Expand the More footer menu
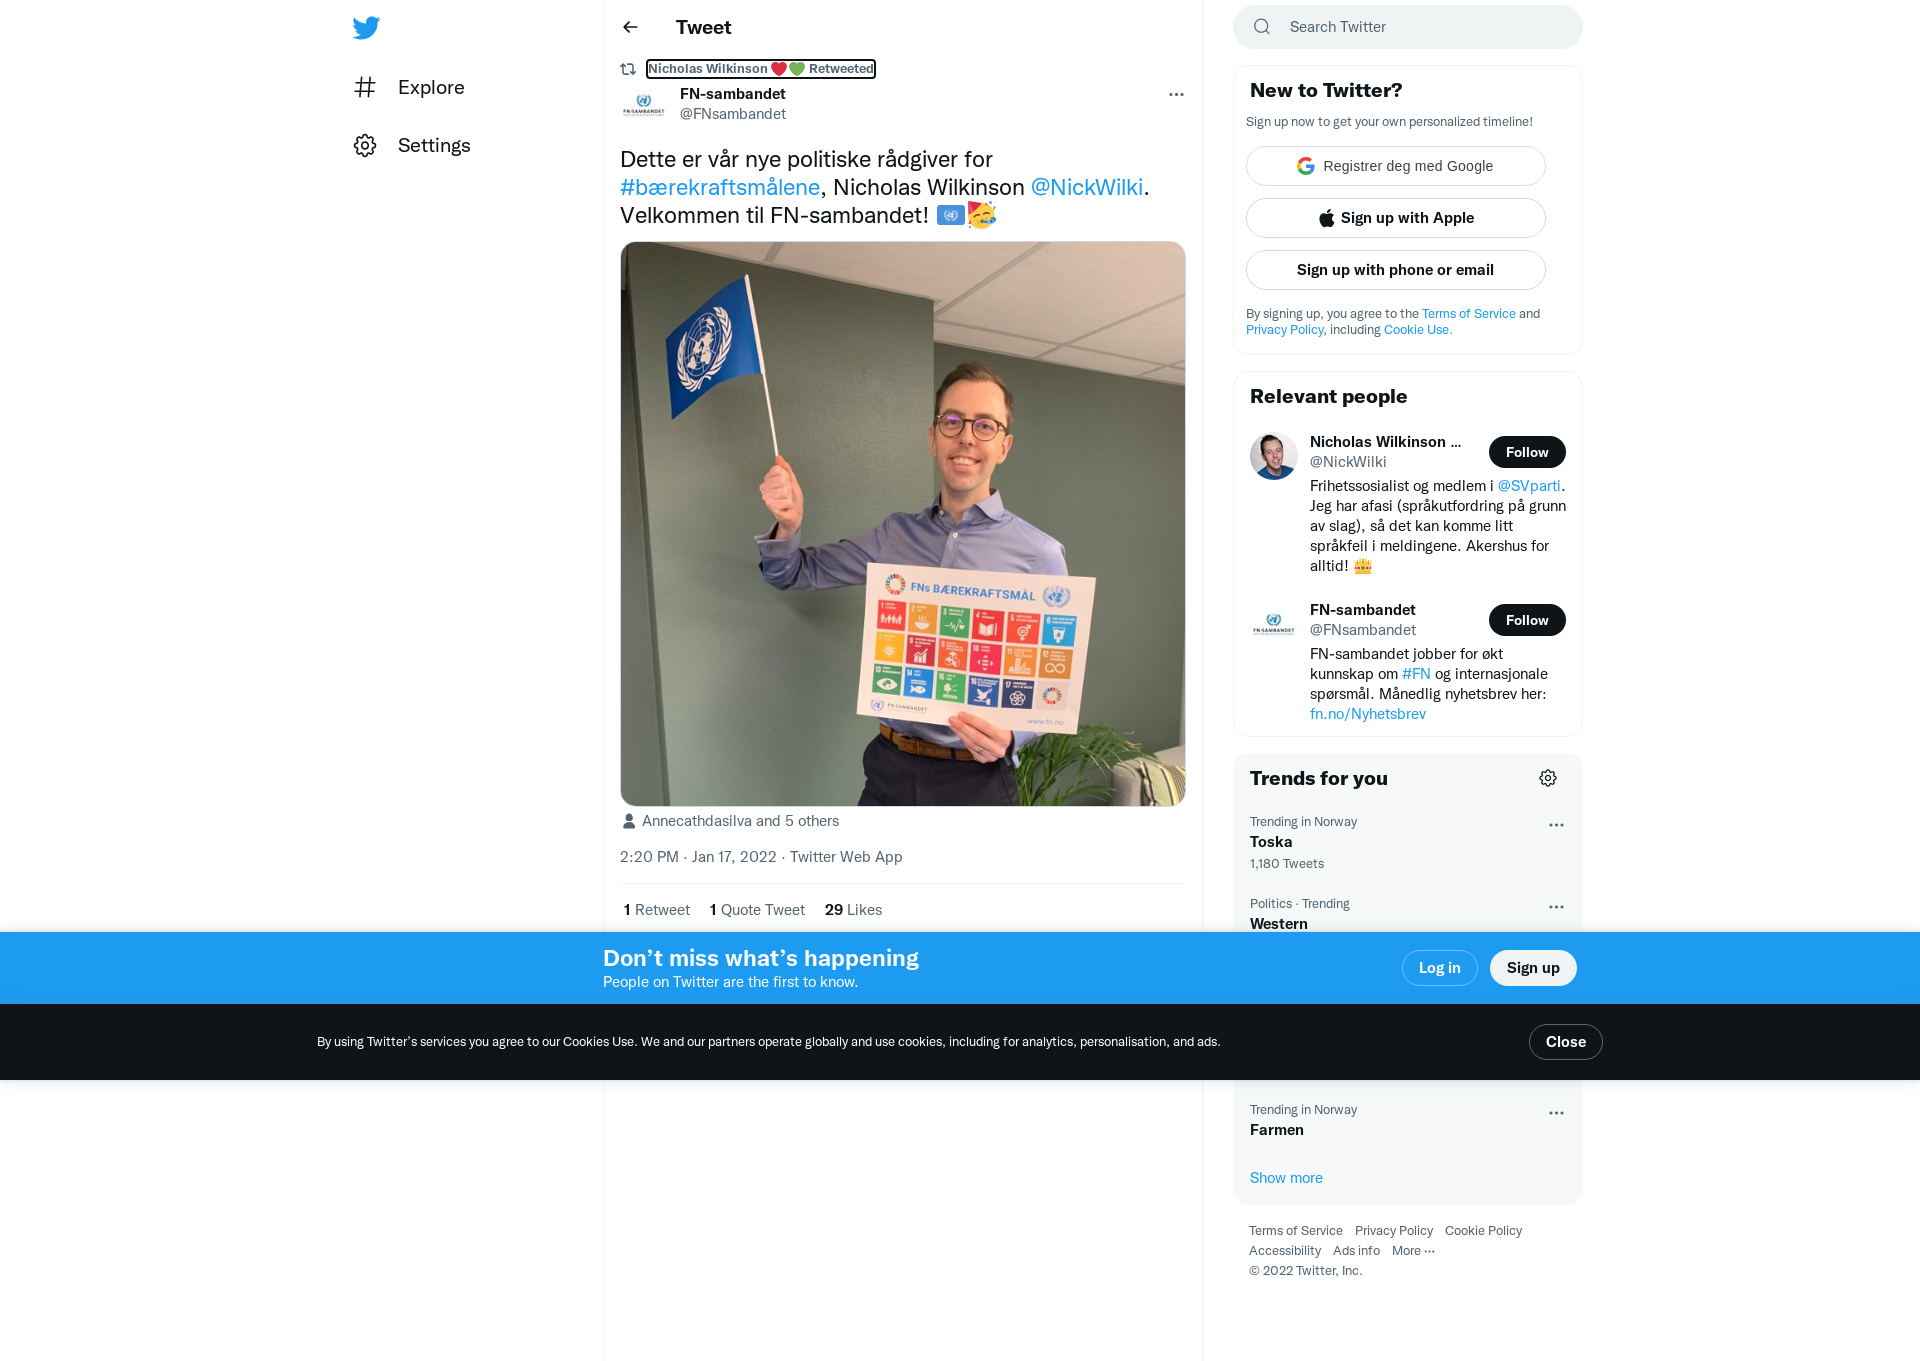Viewport: 1920px width, 1361px height. tap(1413, 1251)
